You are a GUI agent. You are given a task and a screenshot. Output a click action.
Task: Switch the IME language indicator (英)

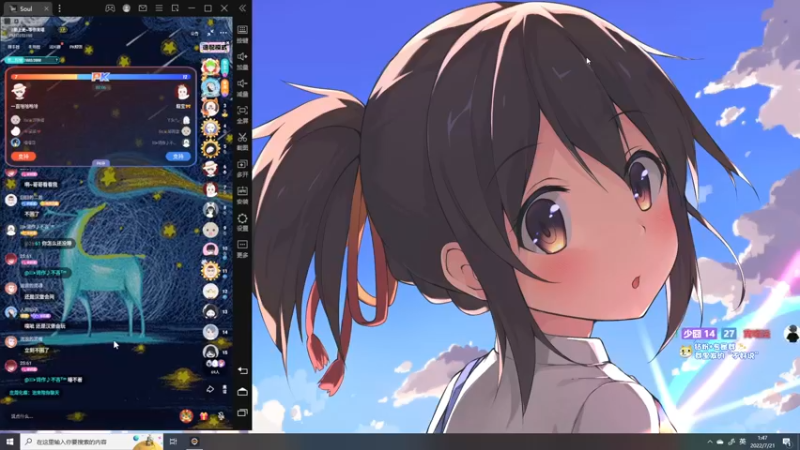pyautogui.click(x=742, y=442)
